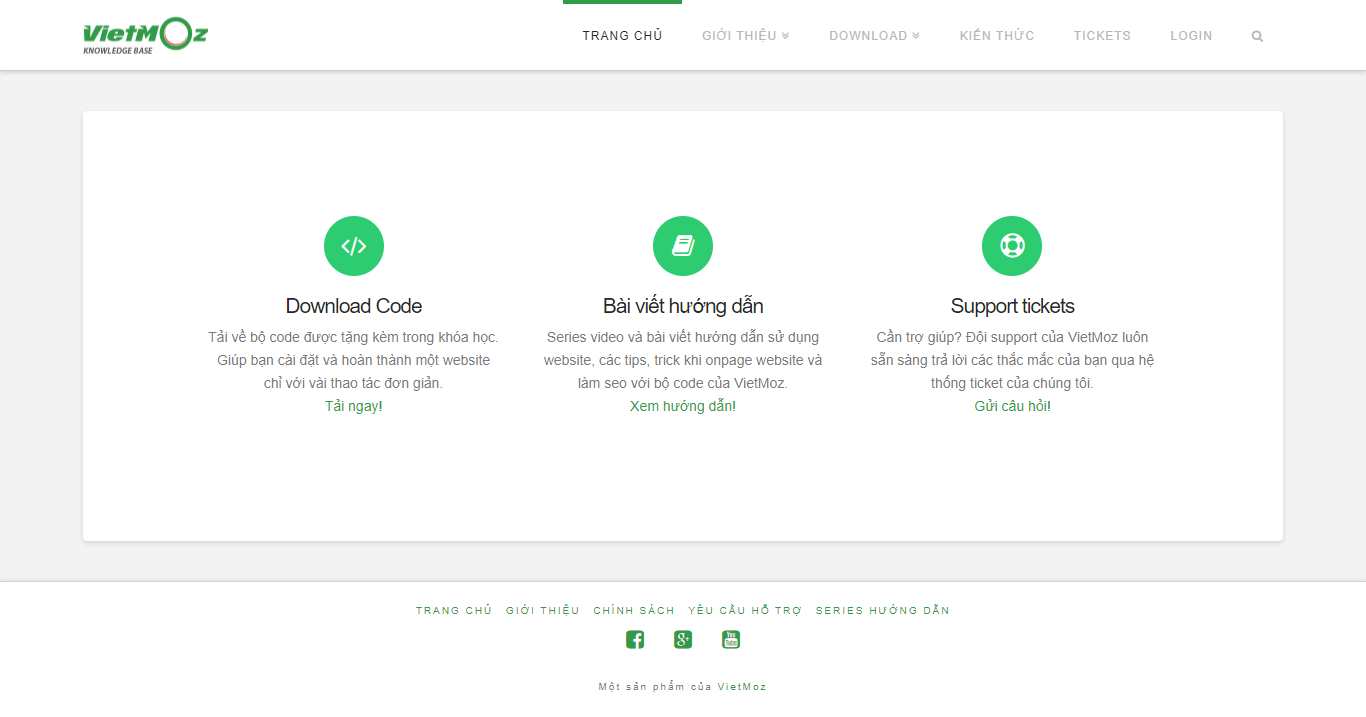Image resolution: width=1366 pixels, height=717 pixels.
Task: Click the Facebook icon in the footer
Action: [634, 639]
